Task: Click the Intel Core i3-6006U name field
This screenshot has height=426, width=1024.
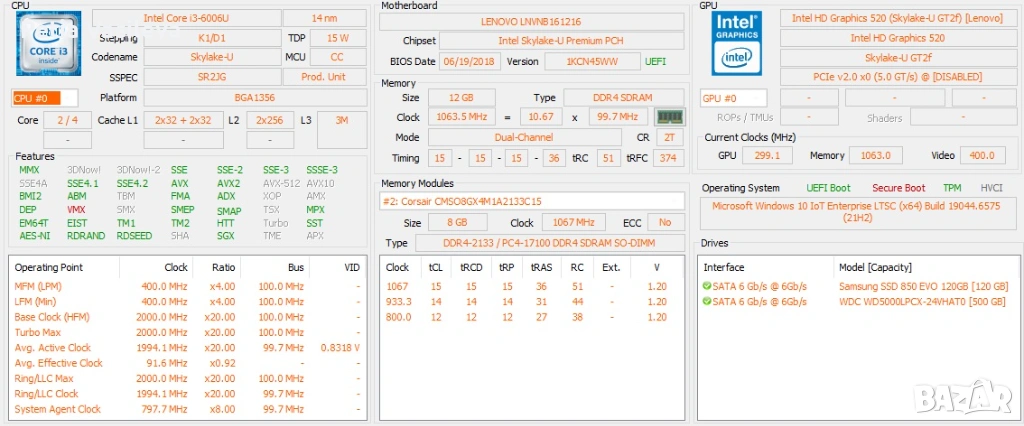Action: point(184,18)
